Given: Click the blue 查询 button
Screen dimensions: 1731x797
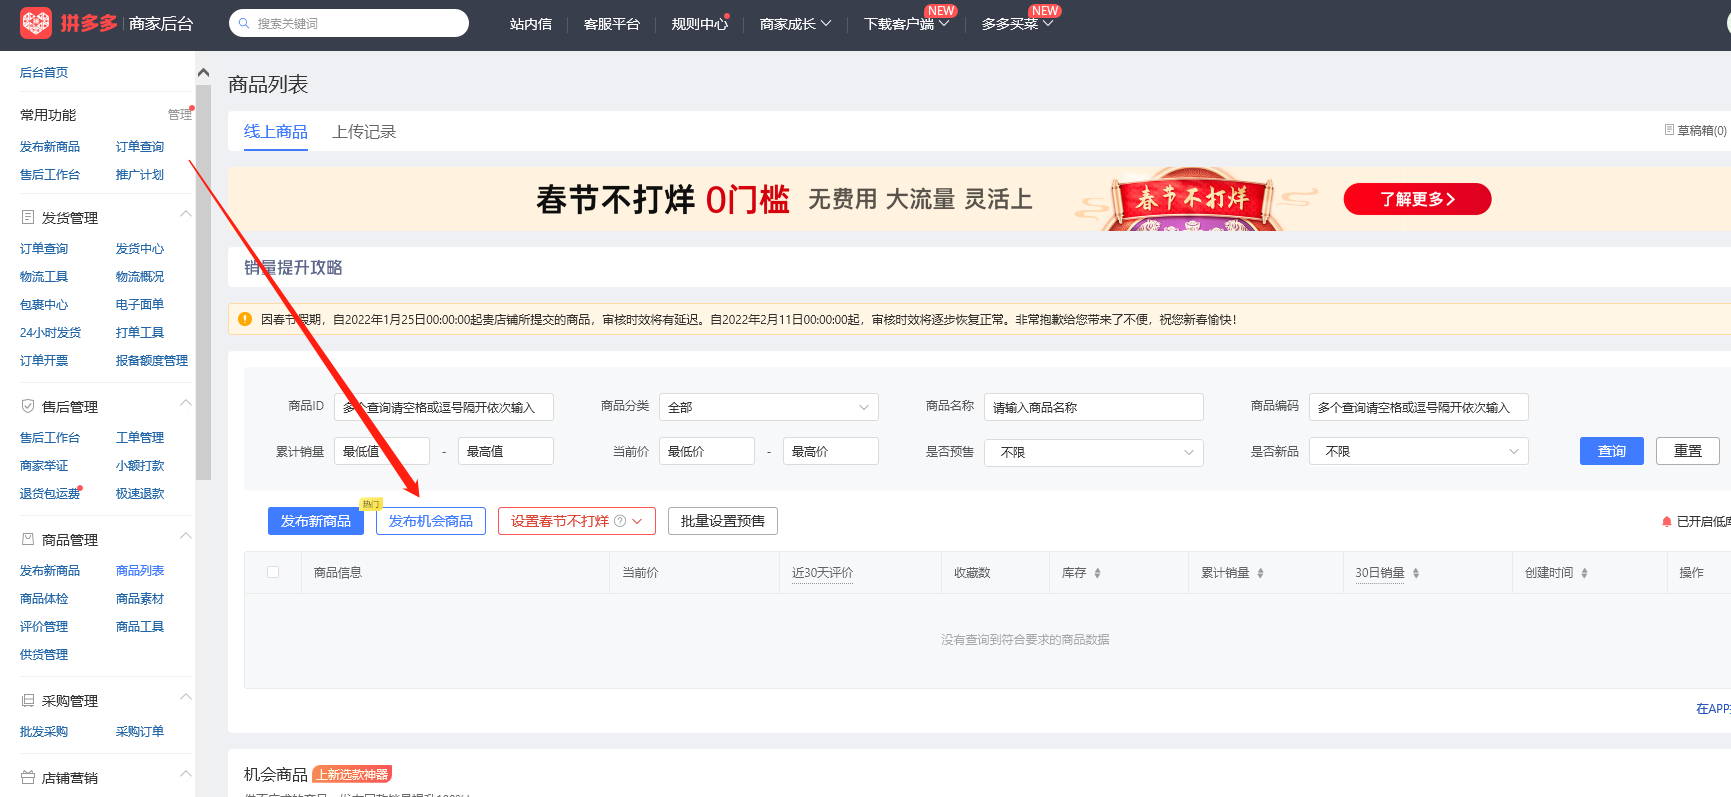Looking at the screenshot, I should 1611,451.
